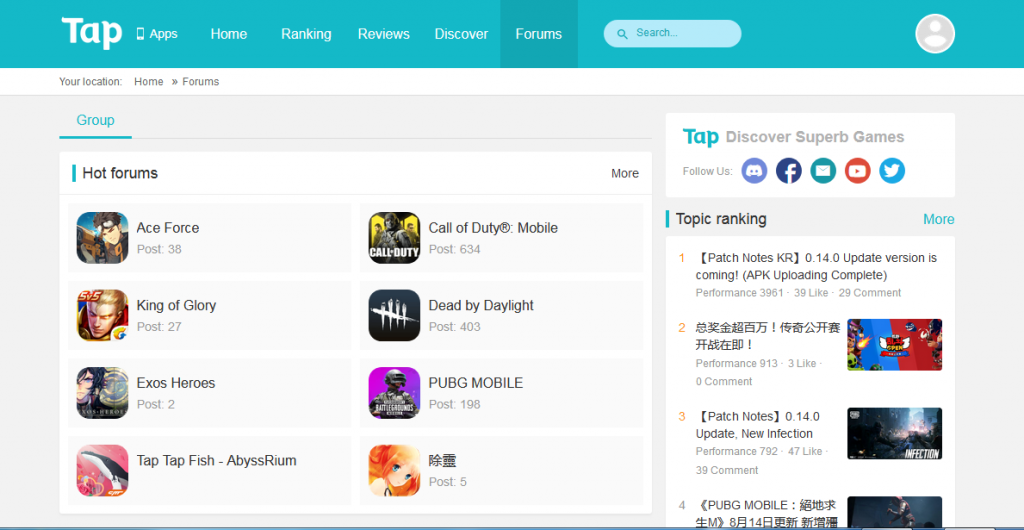
Task: Click the Dead by Daylight icon
Action: point(394,315)
